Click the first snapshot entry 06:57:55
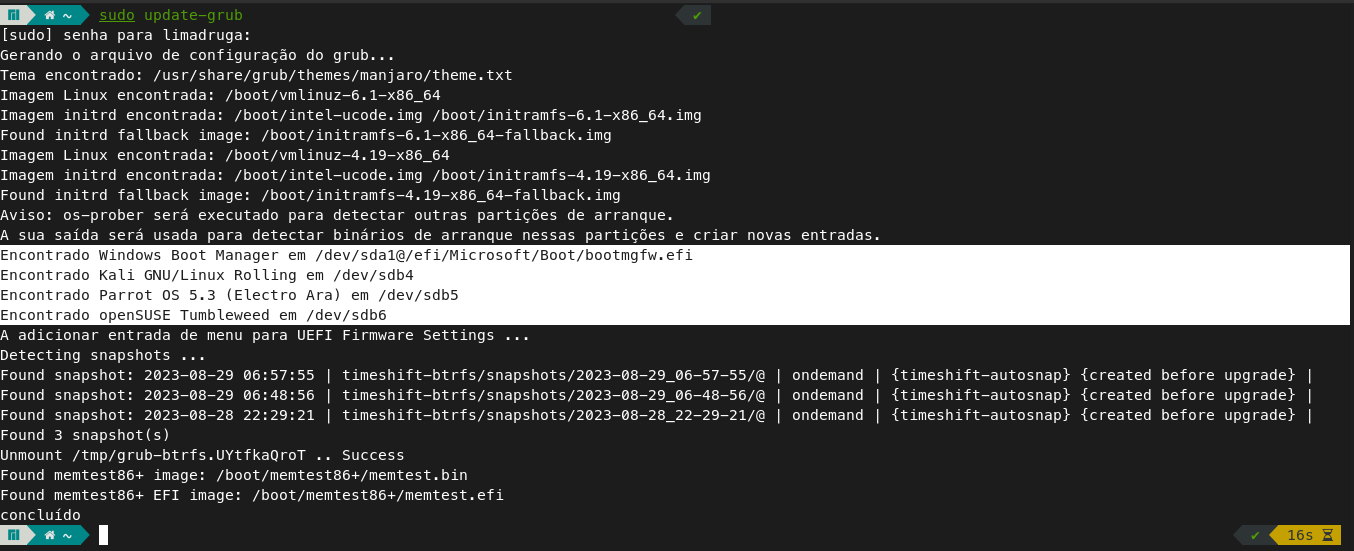The width and height of the screenshot is (1354, 551). (656, 375)
